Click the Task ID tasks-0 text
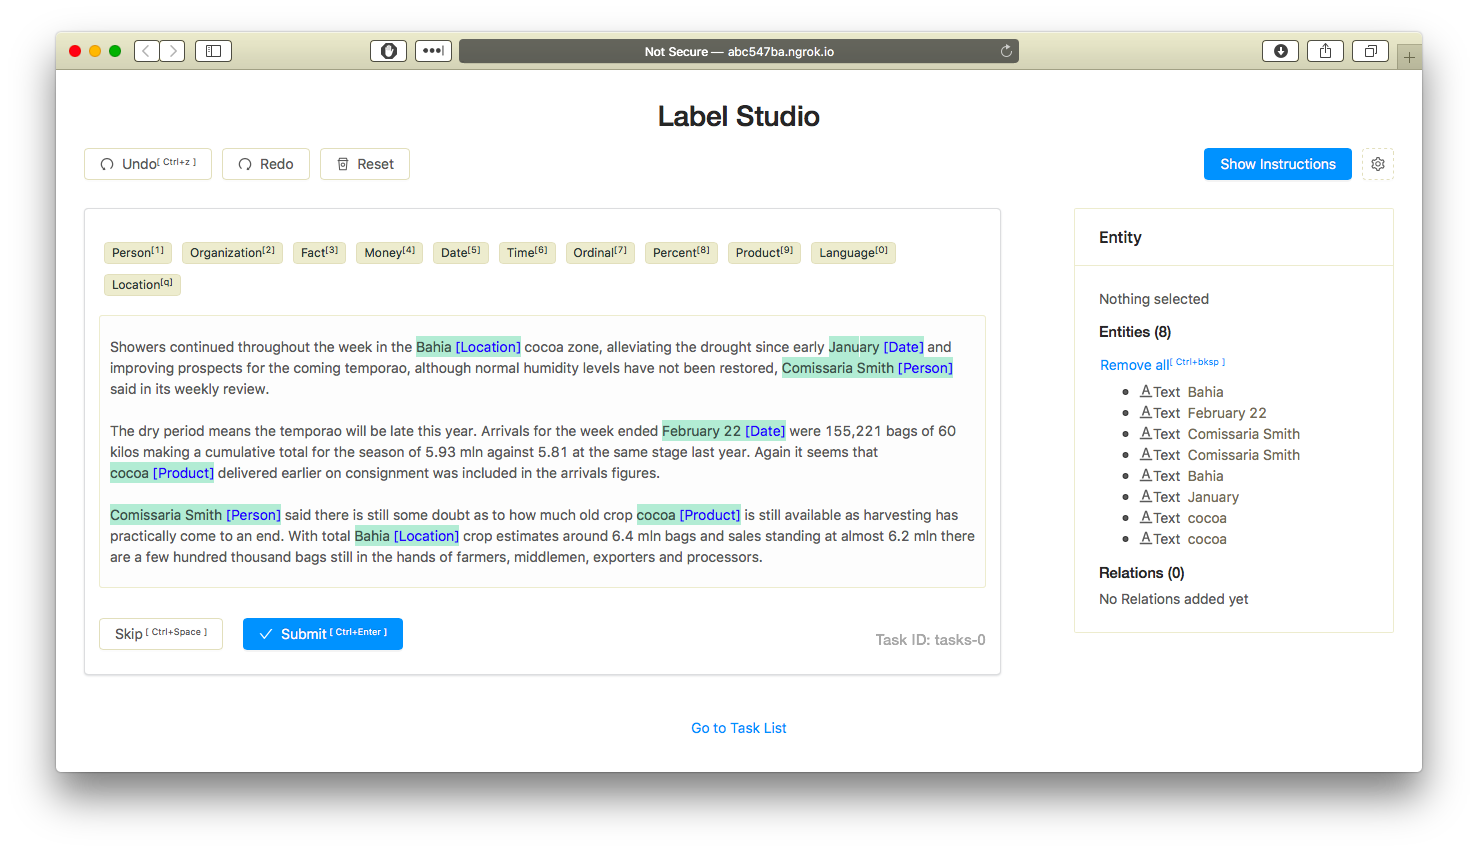 (x=930, y=640)
